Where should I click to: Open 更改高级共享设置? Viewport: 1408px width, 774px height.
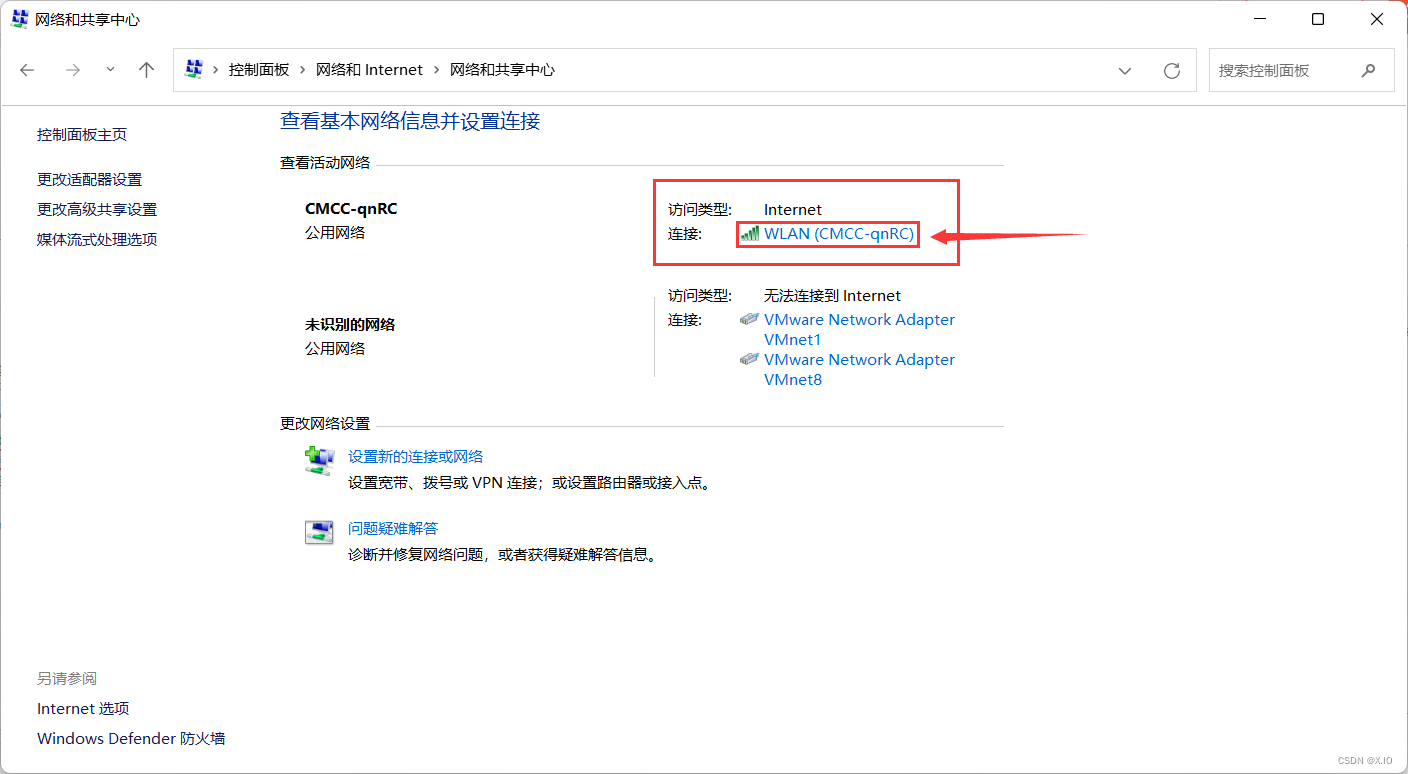(x=97, y=210)
